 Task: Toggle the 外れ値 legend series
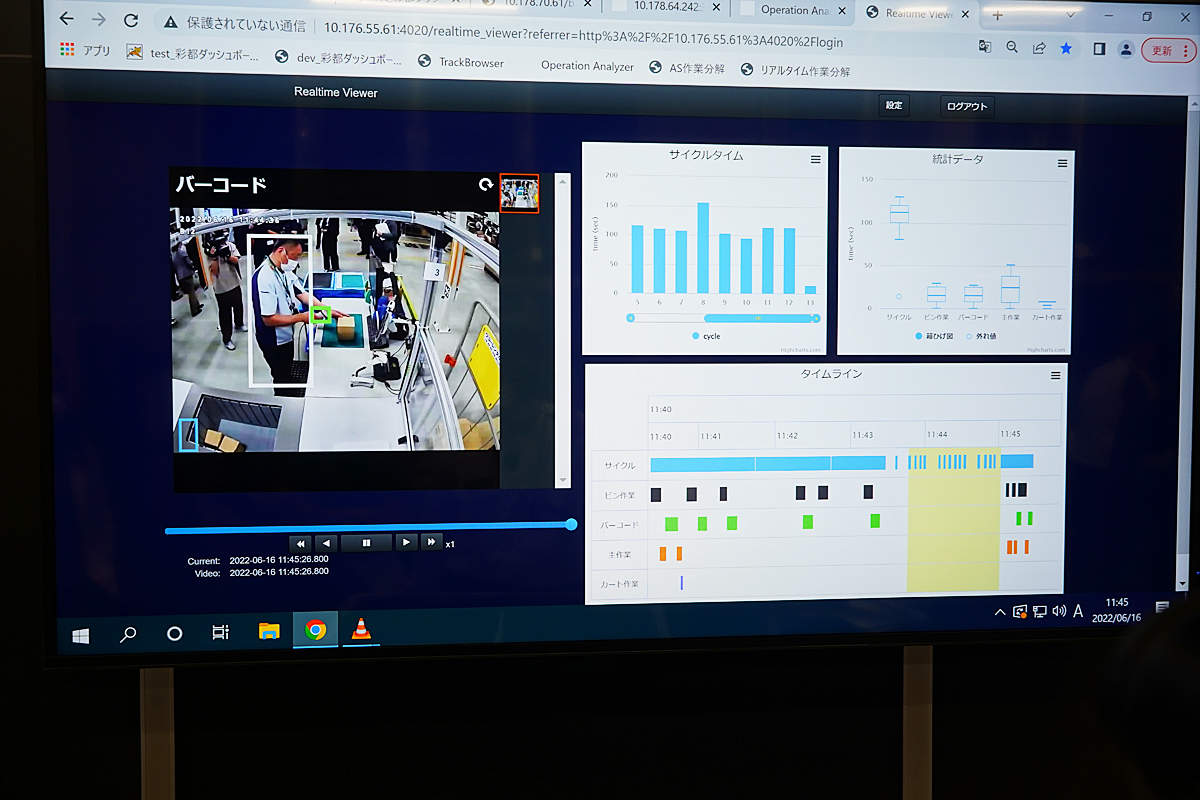point(981,336)
